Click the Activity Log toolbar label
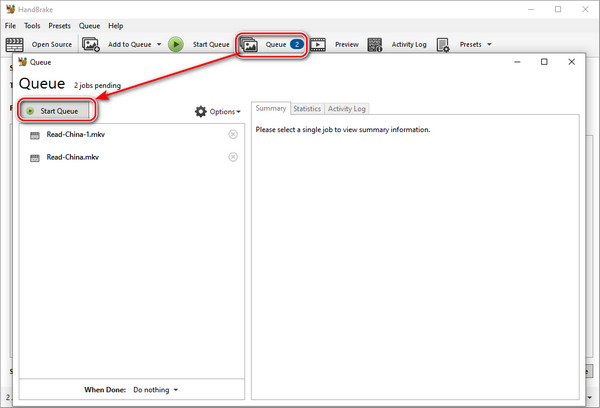600x408 pixels. (409, 44)
